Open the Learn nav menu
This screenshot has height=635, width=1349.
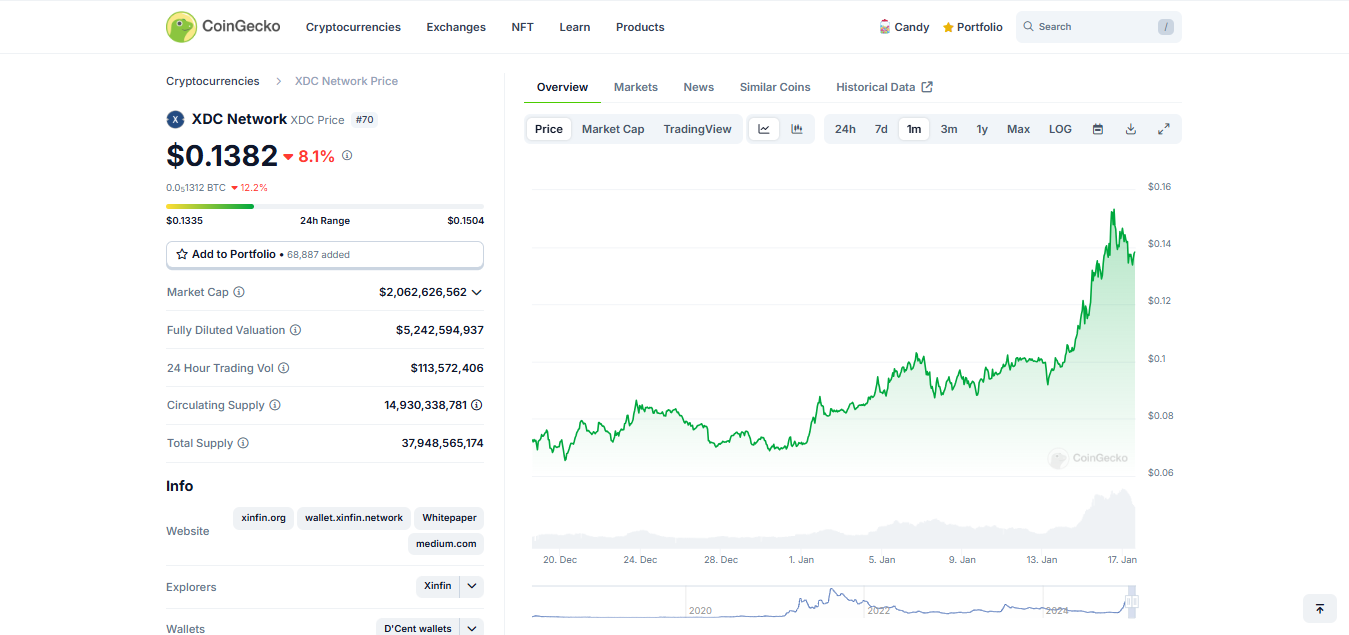point(574,27)
